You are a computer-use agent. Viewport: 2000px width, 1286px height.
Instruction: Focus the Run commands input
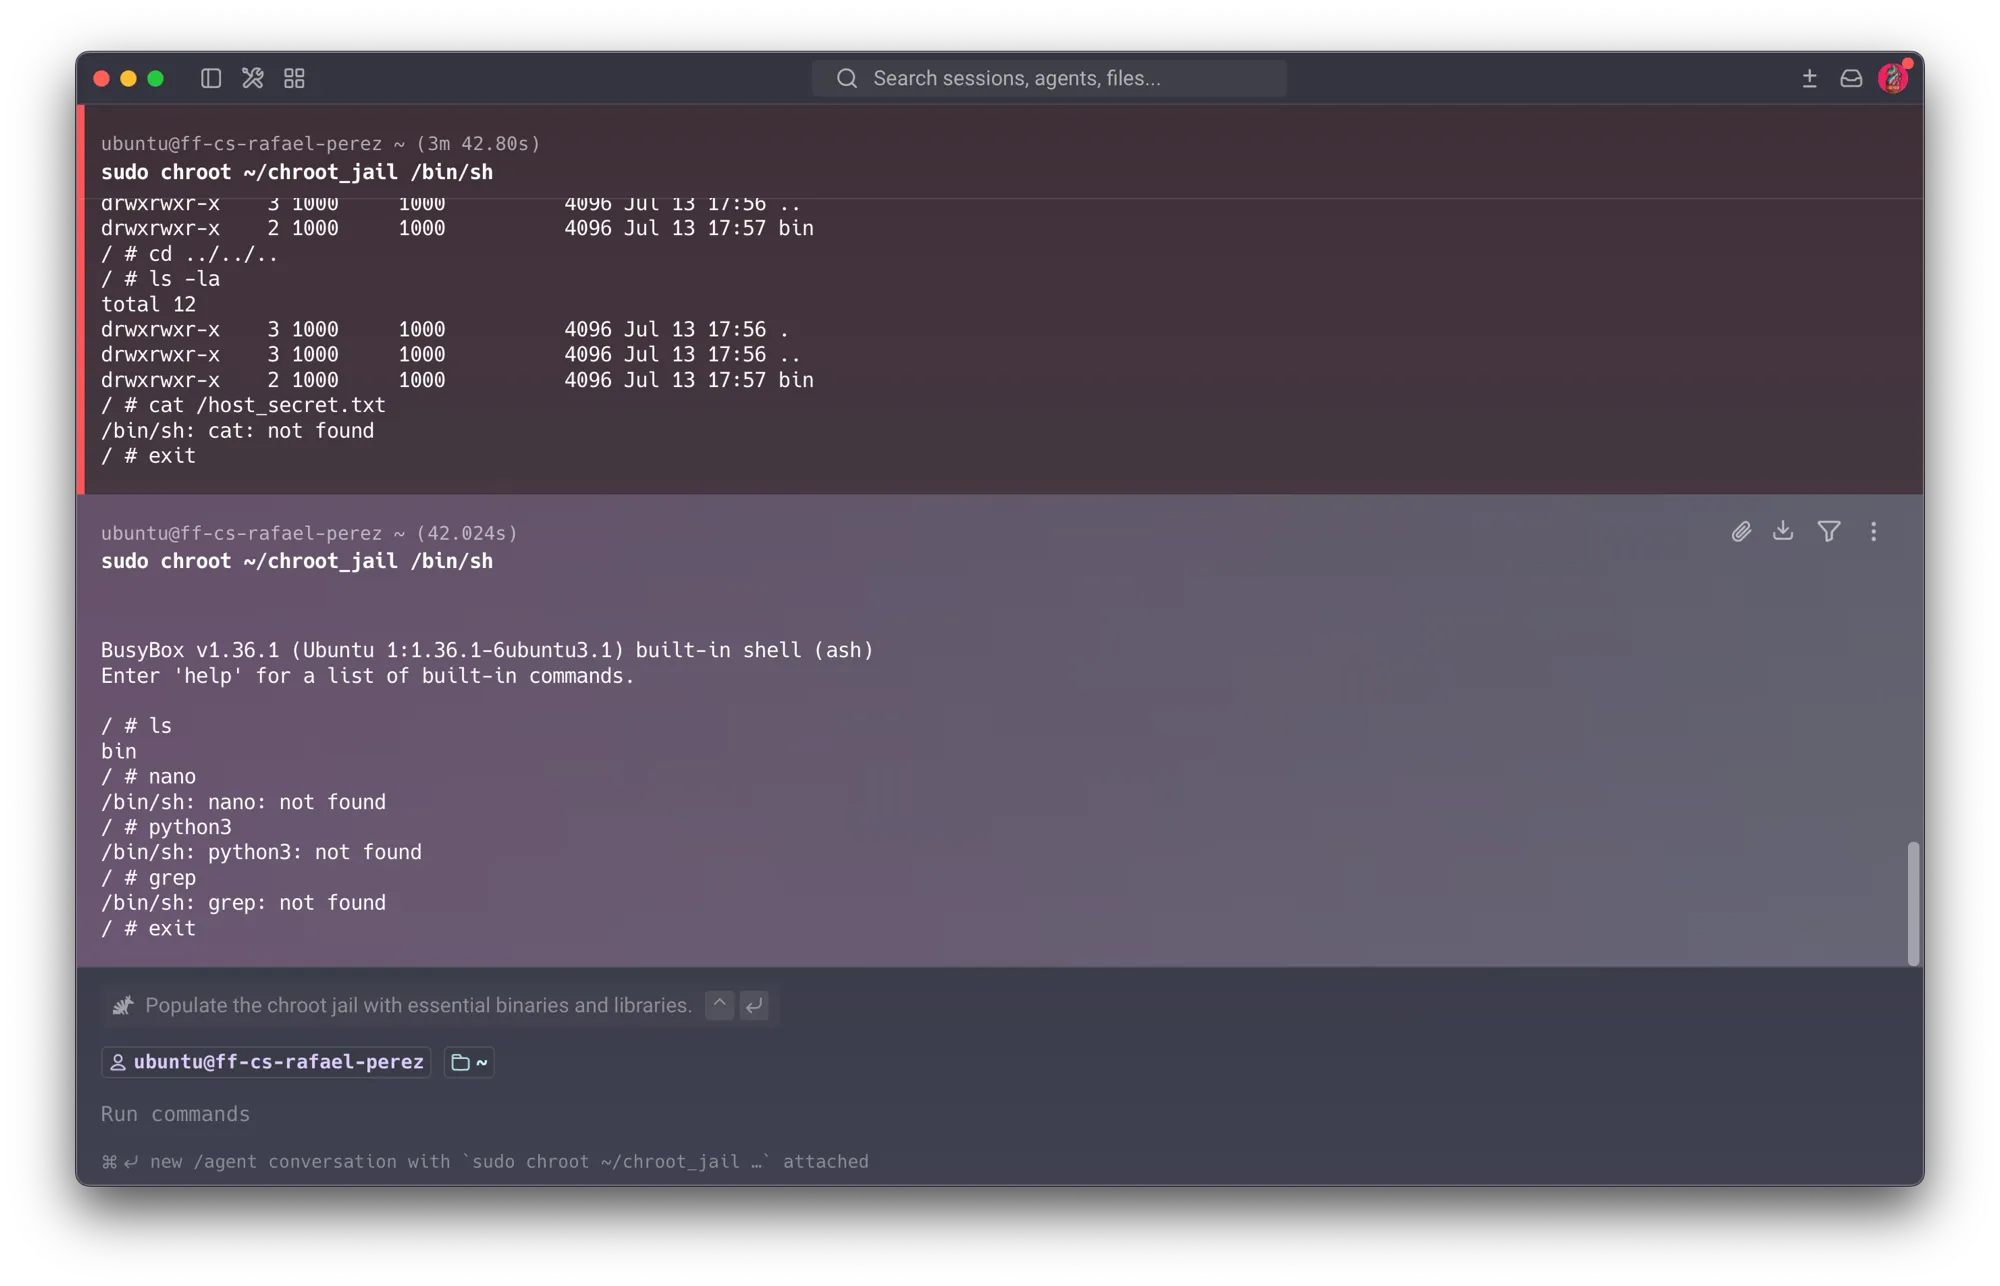point(1000,1114)
